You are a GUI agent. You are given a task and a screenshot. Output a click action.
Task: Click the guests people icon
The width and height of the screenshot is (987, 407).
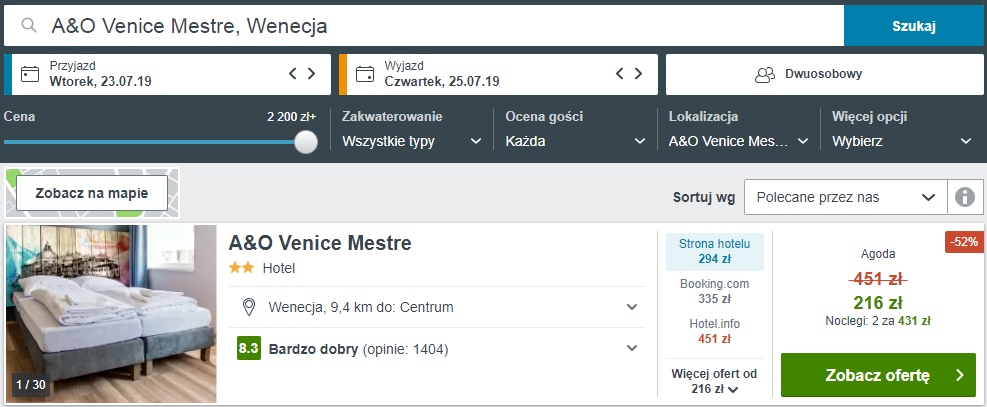click(765, 74)
